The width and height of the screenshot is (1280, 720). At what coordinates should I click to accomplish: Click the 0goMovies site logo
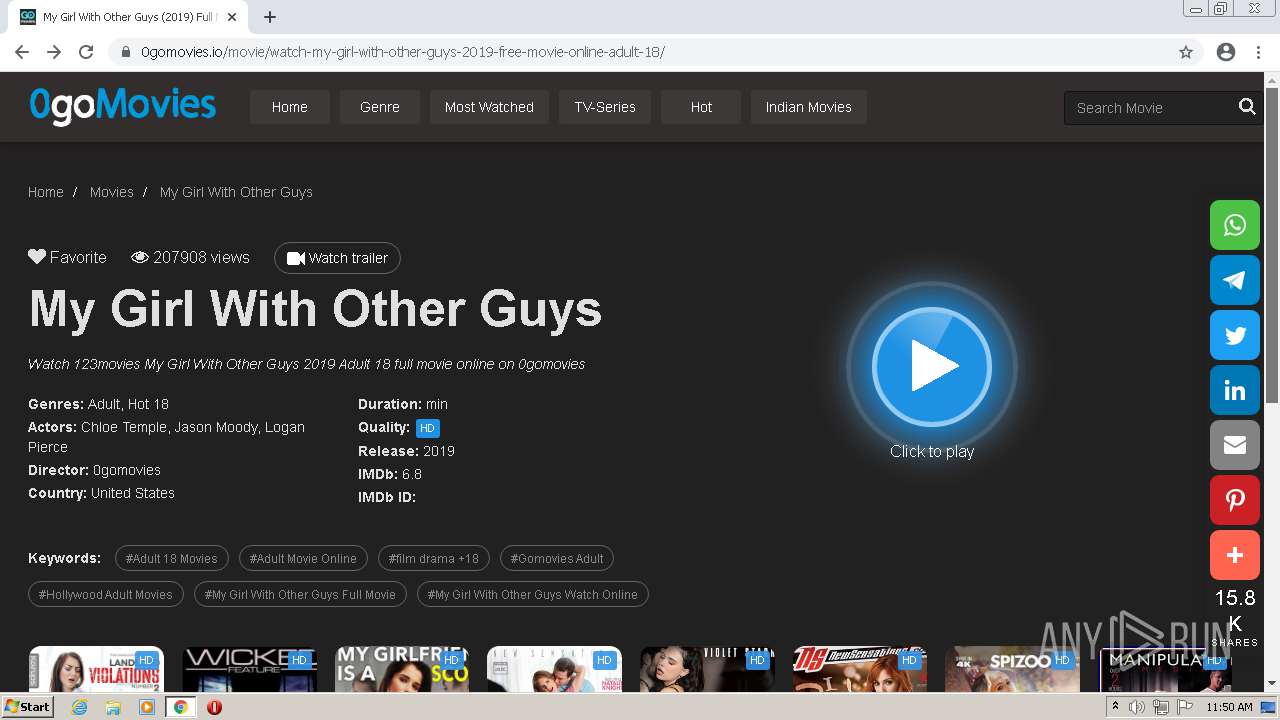(x=123, y=105)
